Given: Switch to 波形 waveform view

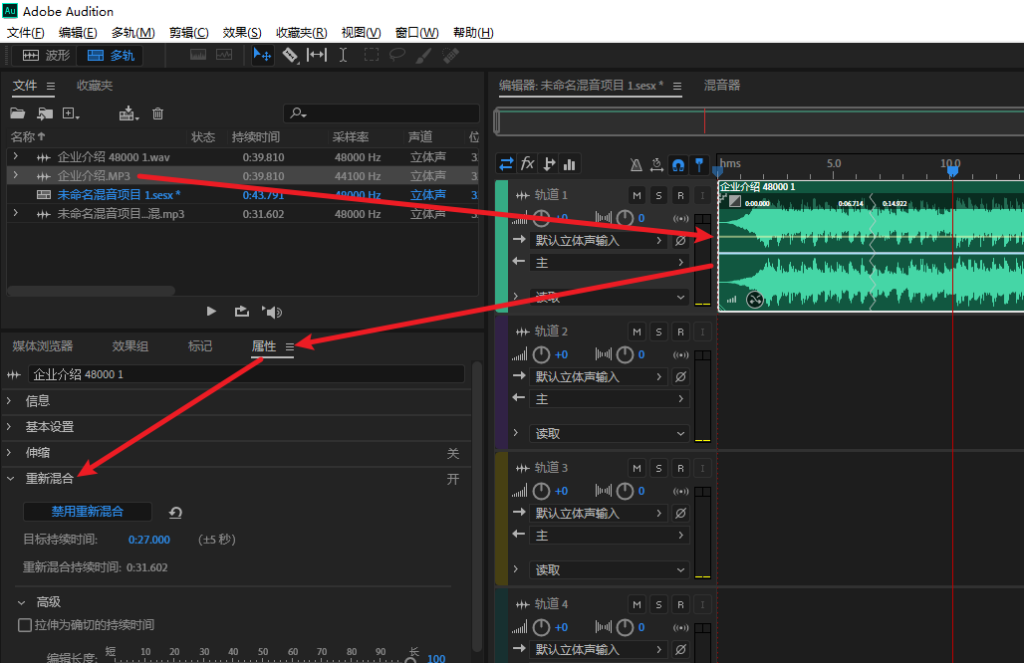Looking at the screenshot, I should (47, 55).
